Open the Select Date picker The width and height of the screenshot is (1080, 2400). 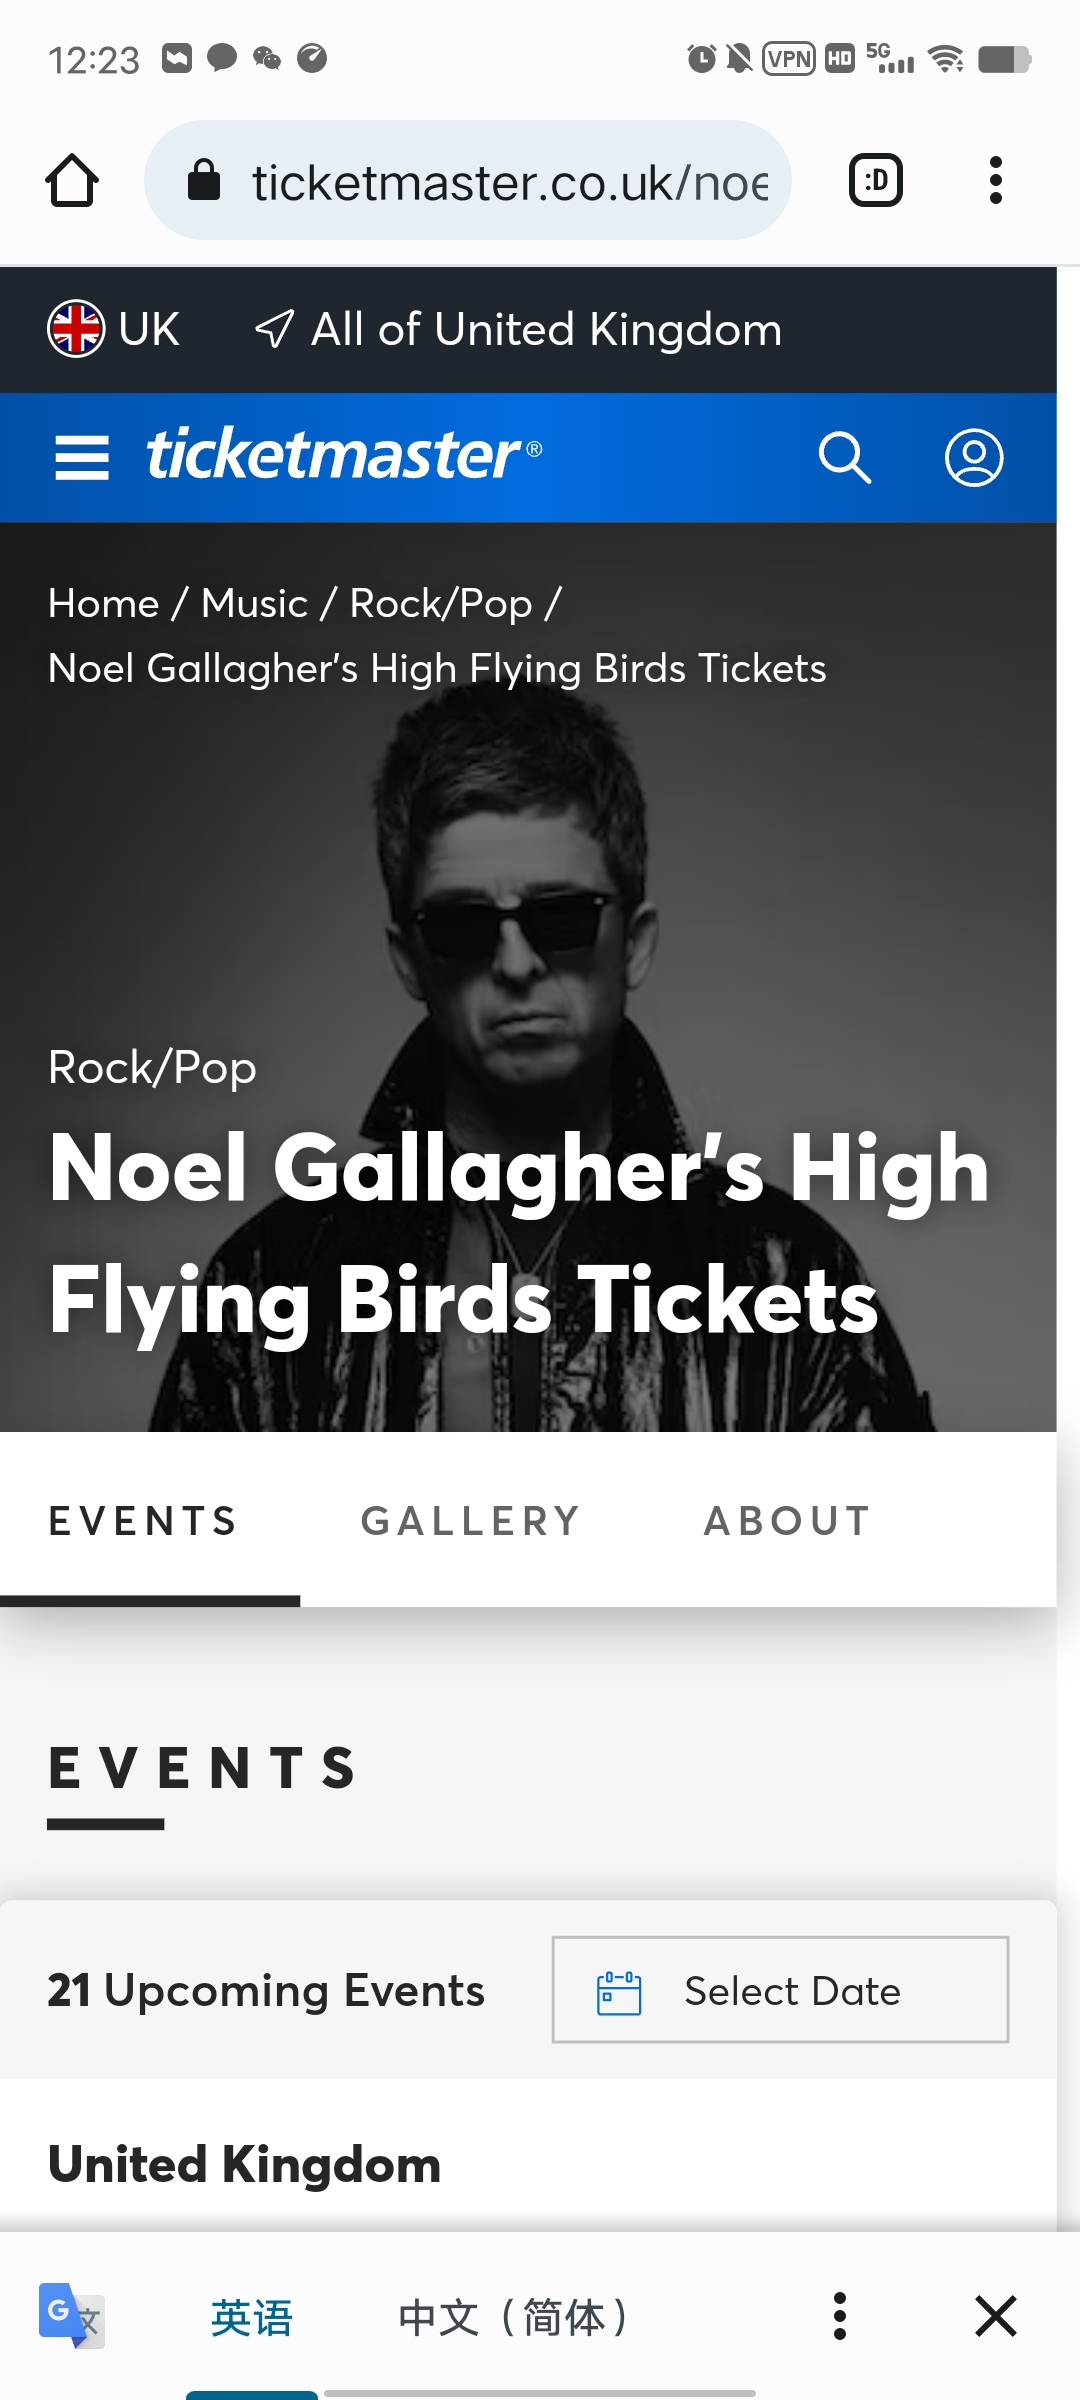[x=780, y=1990]
